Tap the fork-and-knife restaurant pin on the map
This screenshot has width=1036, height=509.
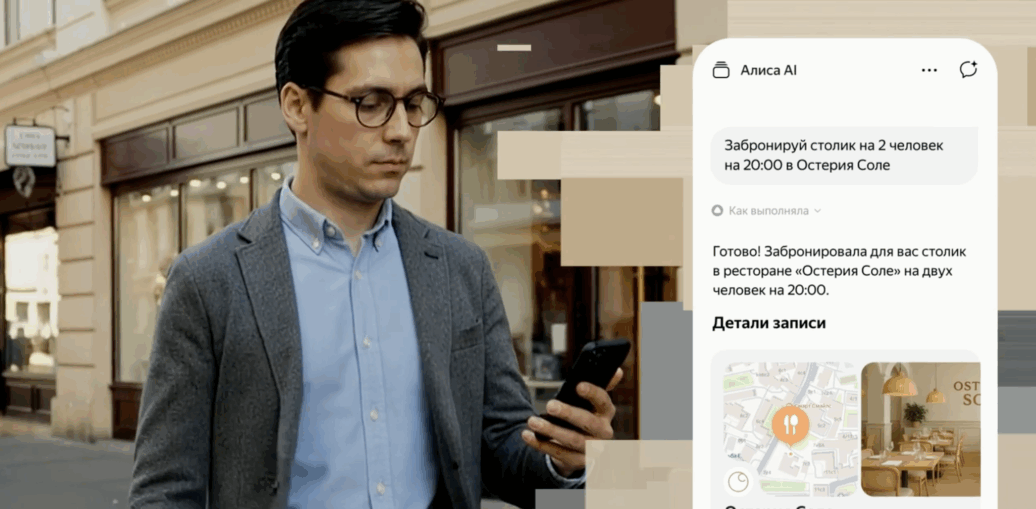tap(790, 424)
